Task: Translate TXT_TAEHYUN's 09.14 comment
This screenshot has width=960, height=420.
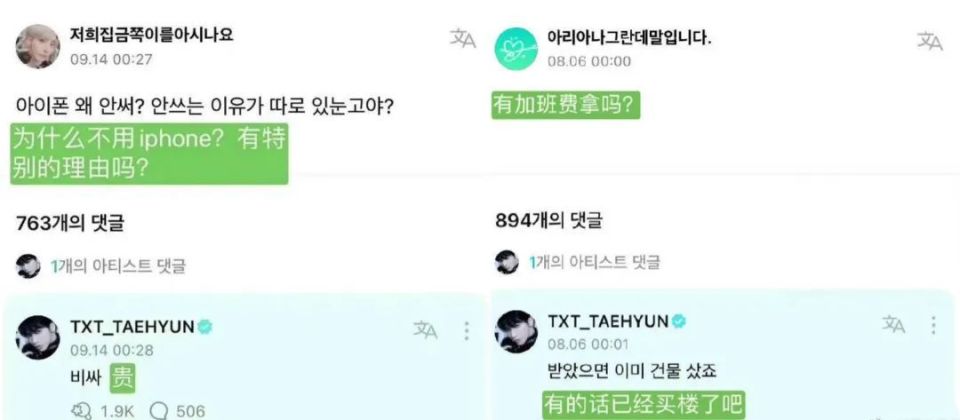Action: tap(426, 331)
